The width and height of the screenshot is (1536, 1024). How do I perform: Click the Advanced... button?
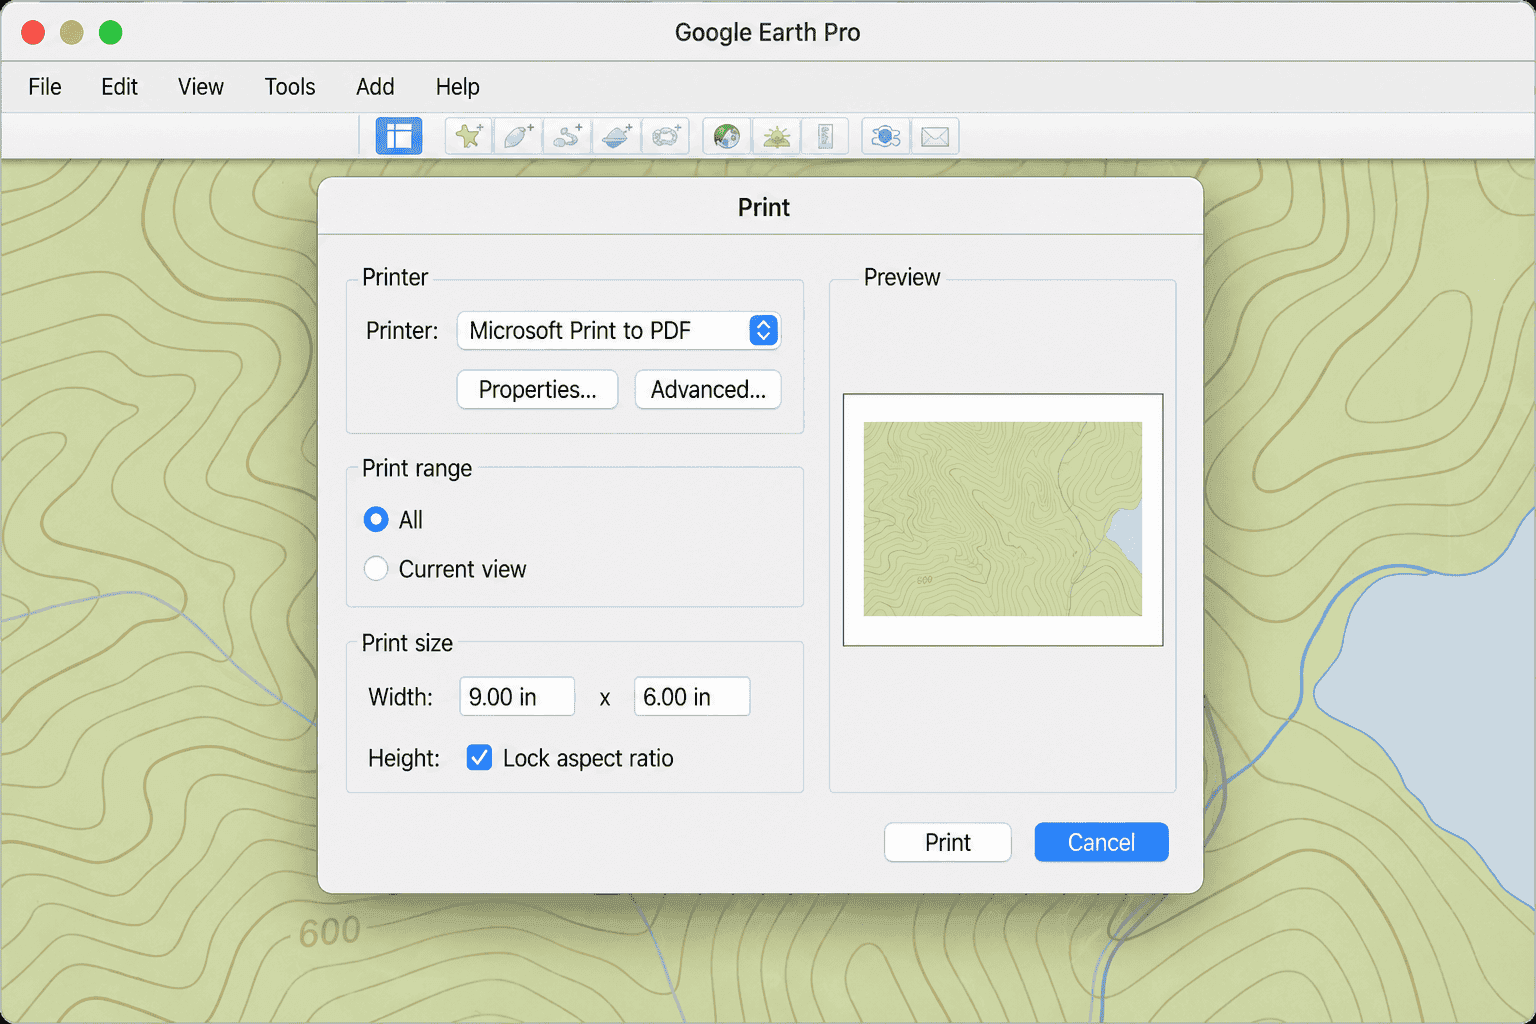[708, 390]
